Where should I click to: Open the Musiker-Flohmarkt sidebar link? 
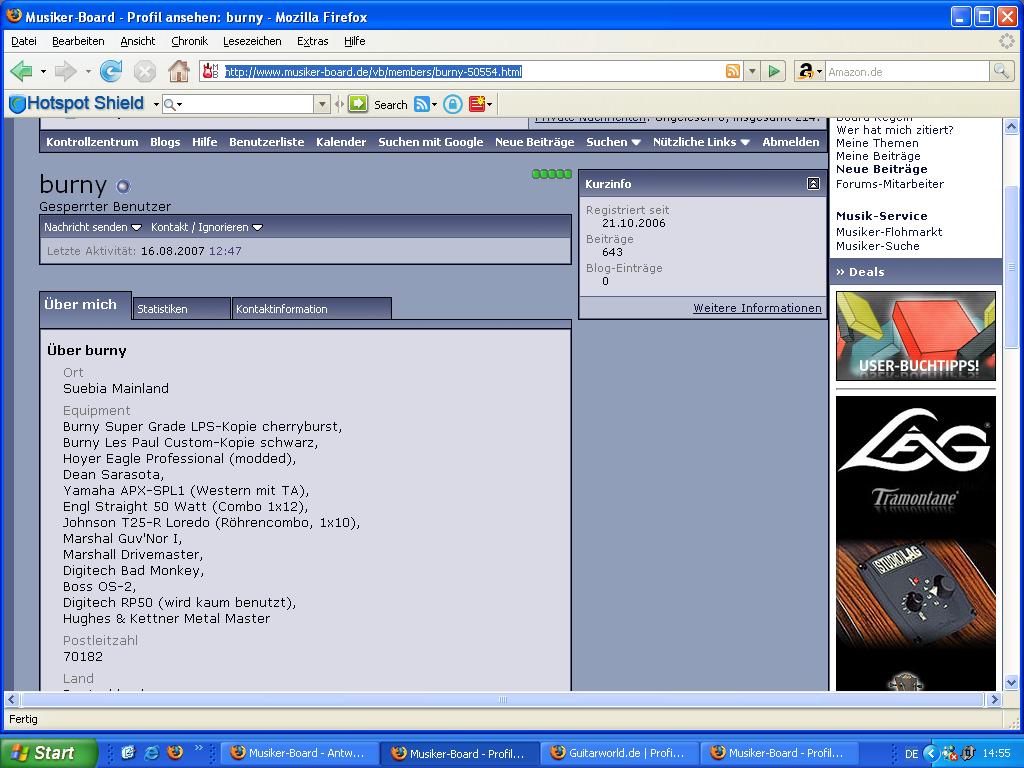[889, 232]
